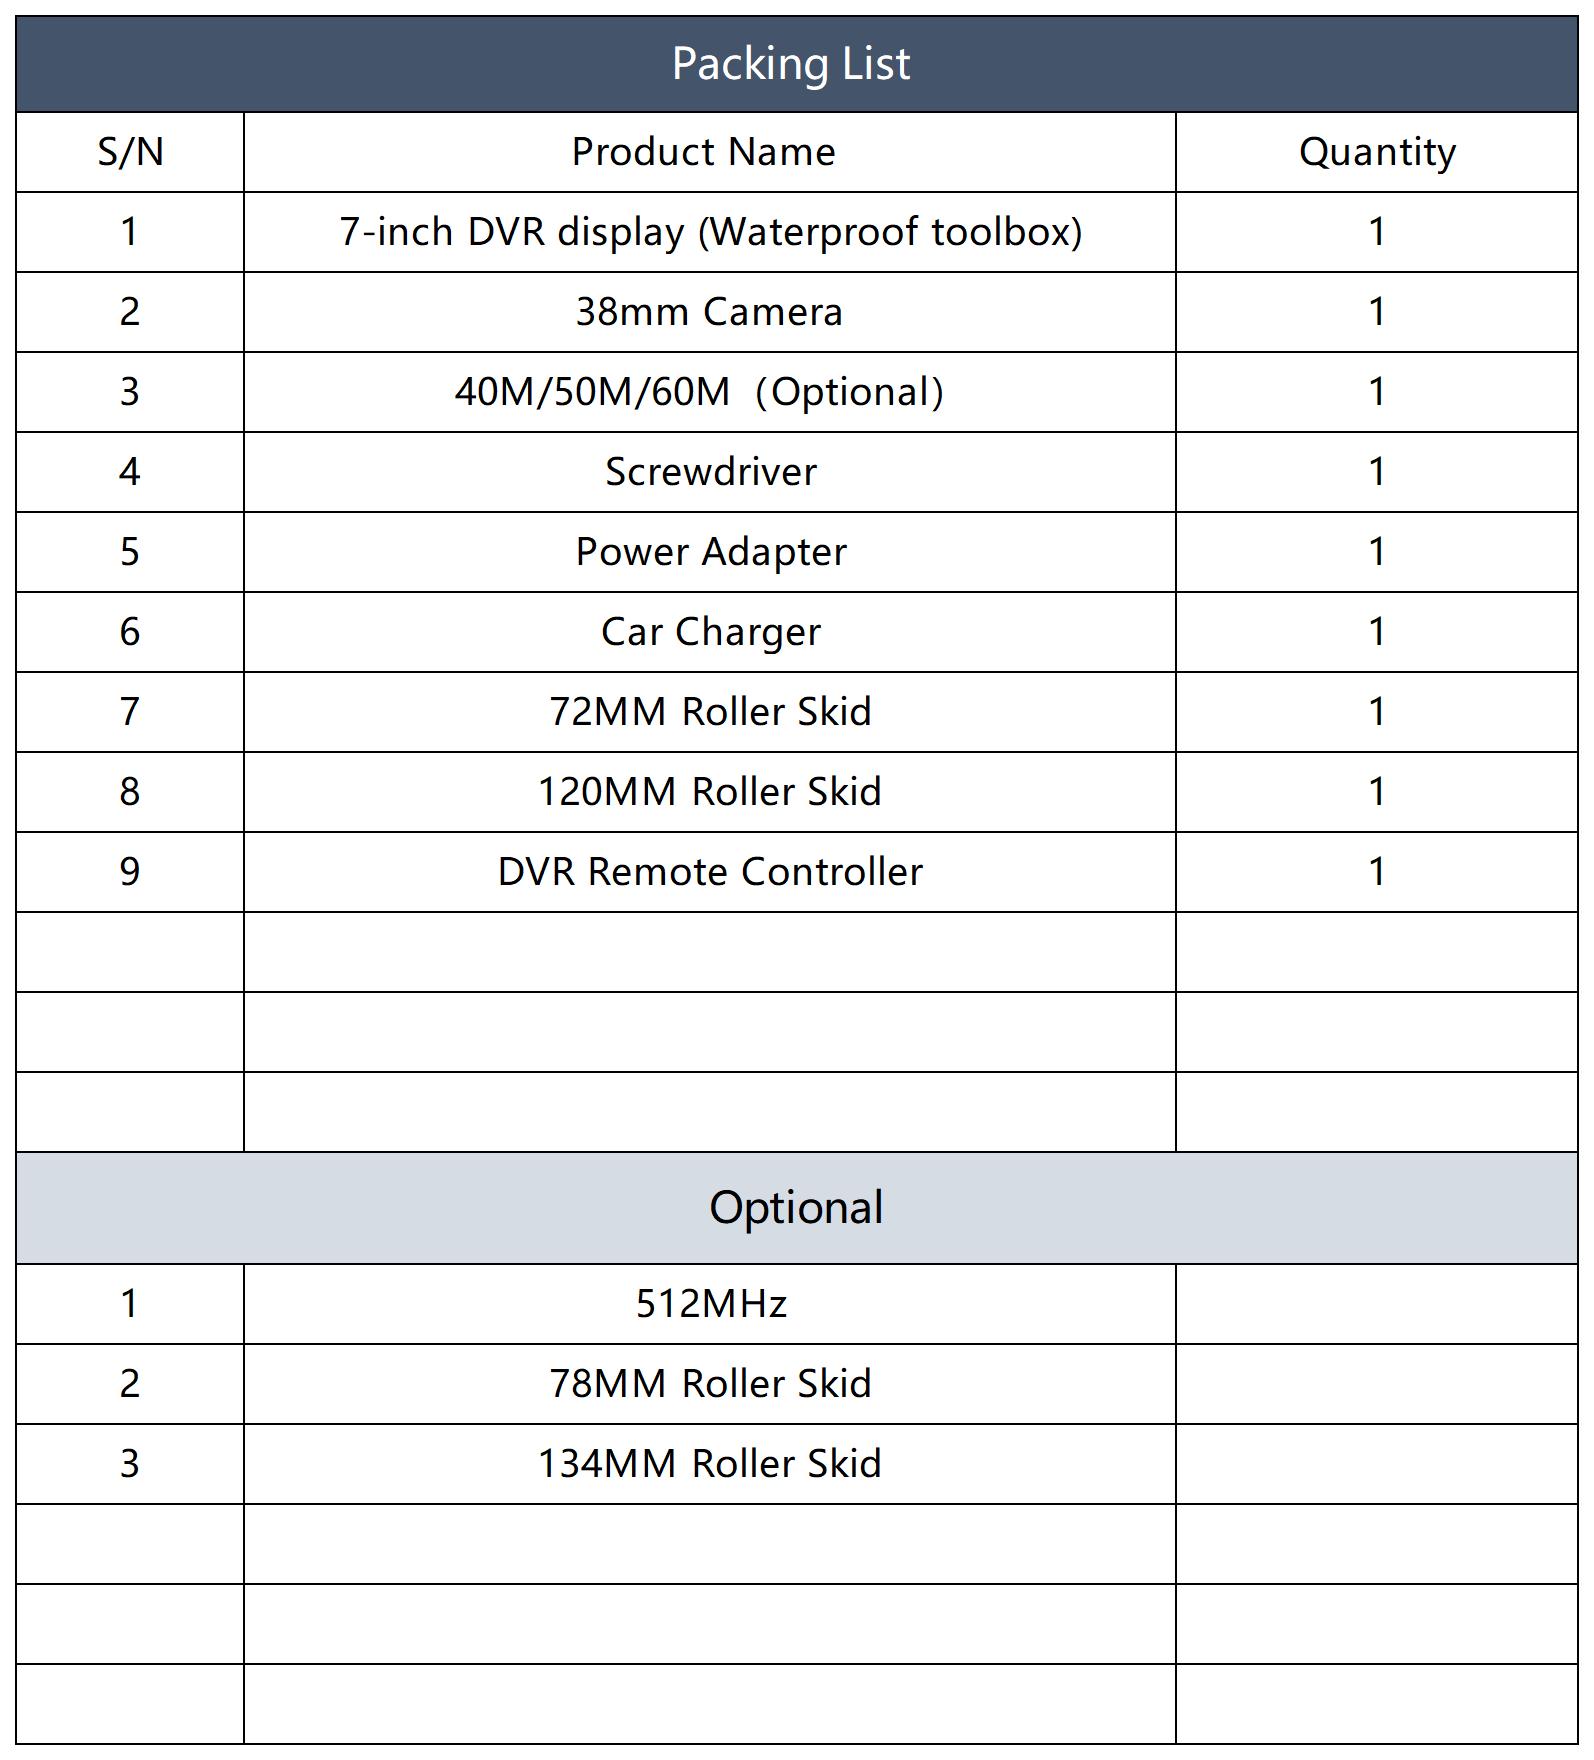Image resolution: width=1594 pixels, height=1760 pixels.
Task: Select the 134MM Roller Skid cell
Action: (x=710, y=1464)
